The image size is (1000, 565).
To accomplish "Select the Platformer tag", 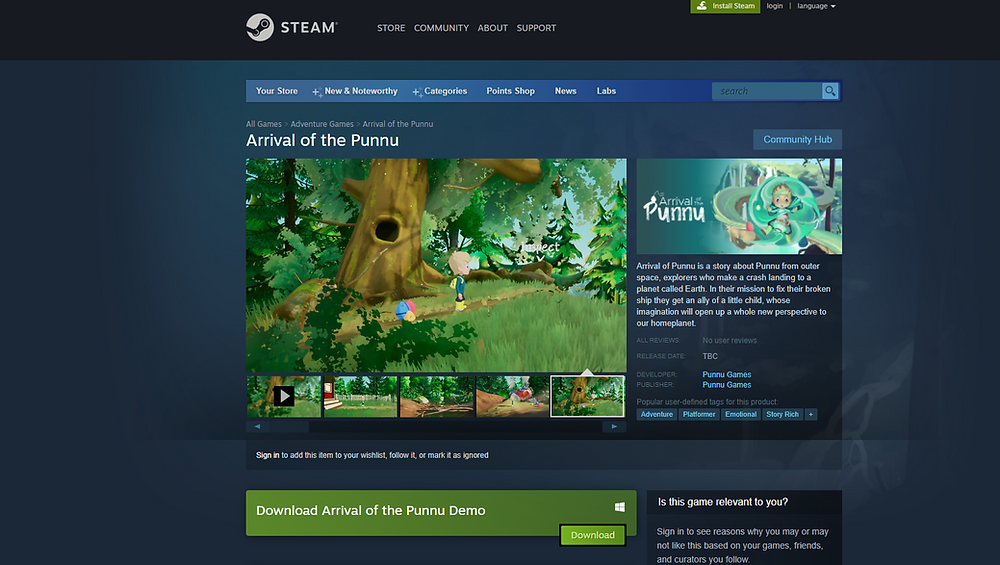I will coord(699,415).
